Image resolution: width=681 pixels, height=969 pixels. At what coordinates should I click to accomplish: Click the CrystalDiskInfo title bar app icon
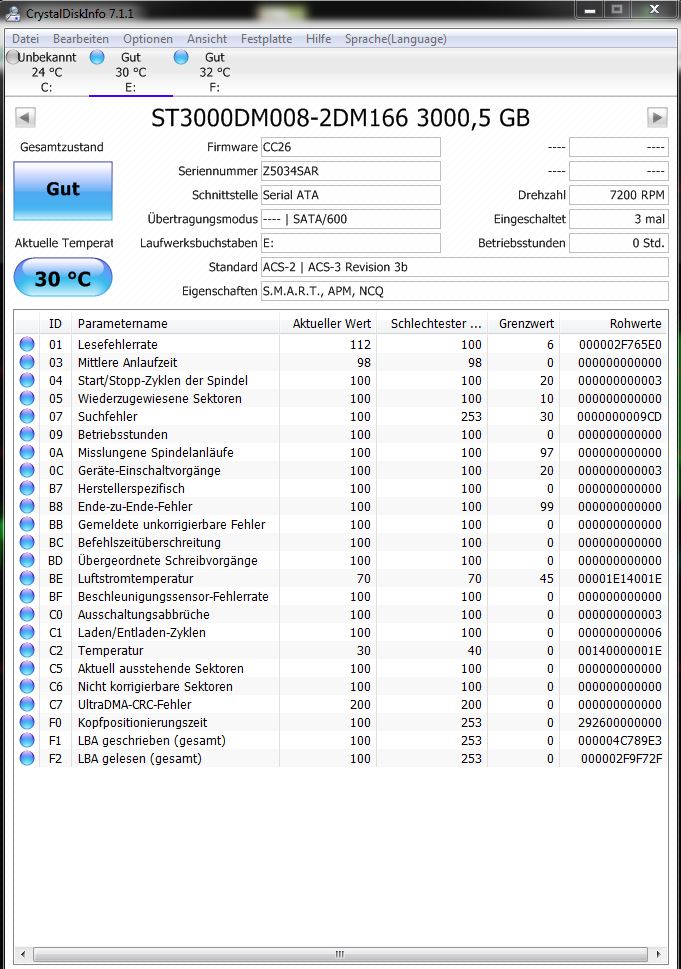click(x=12, y=12)
